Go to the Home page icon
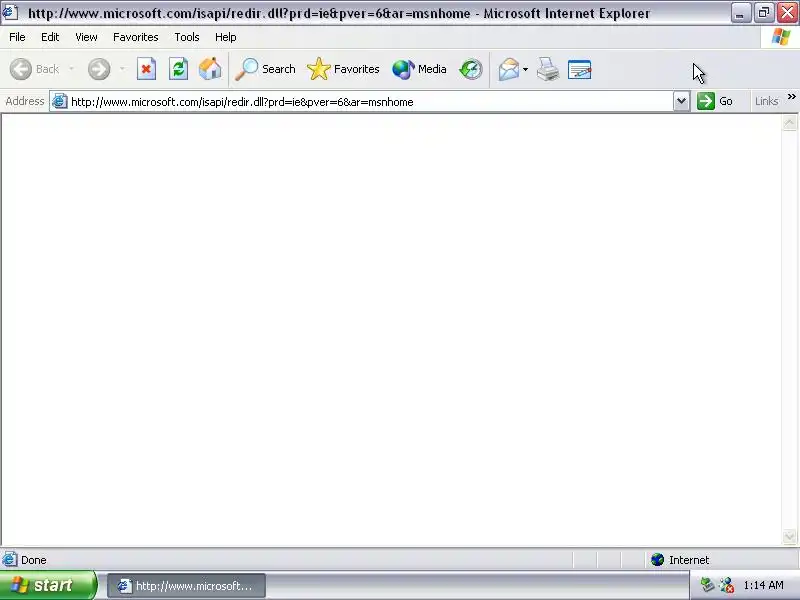Viewport: 800px width, 600px height. point(210,69)
